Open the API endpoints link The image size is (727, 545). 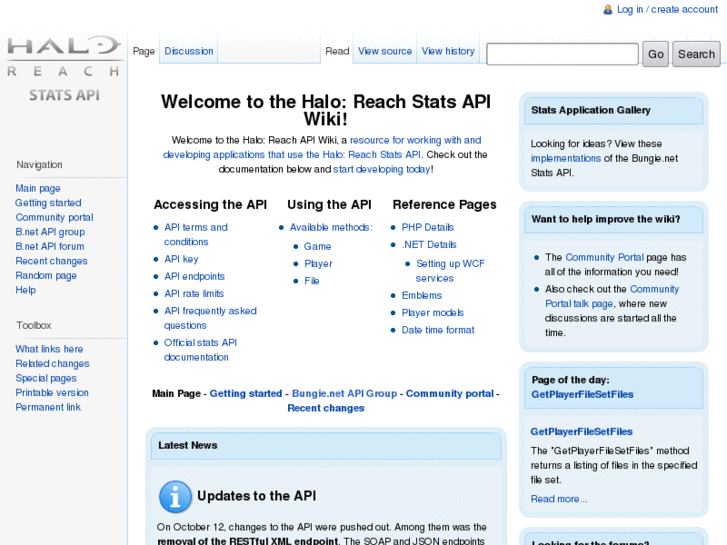click(x=194, y=276)
